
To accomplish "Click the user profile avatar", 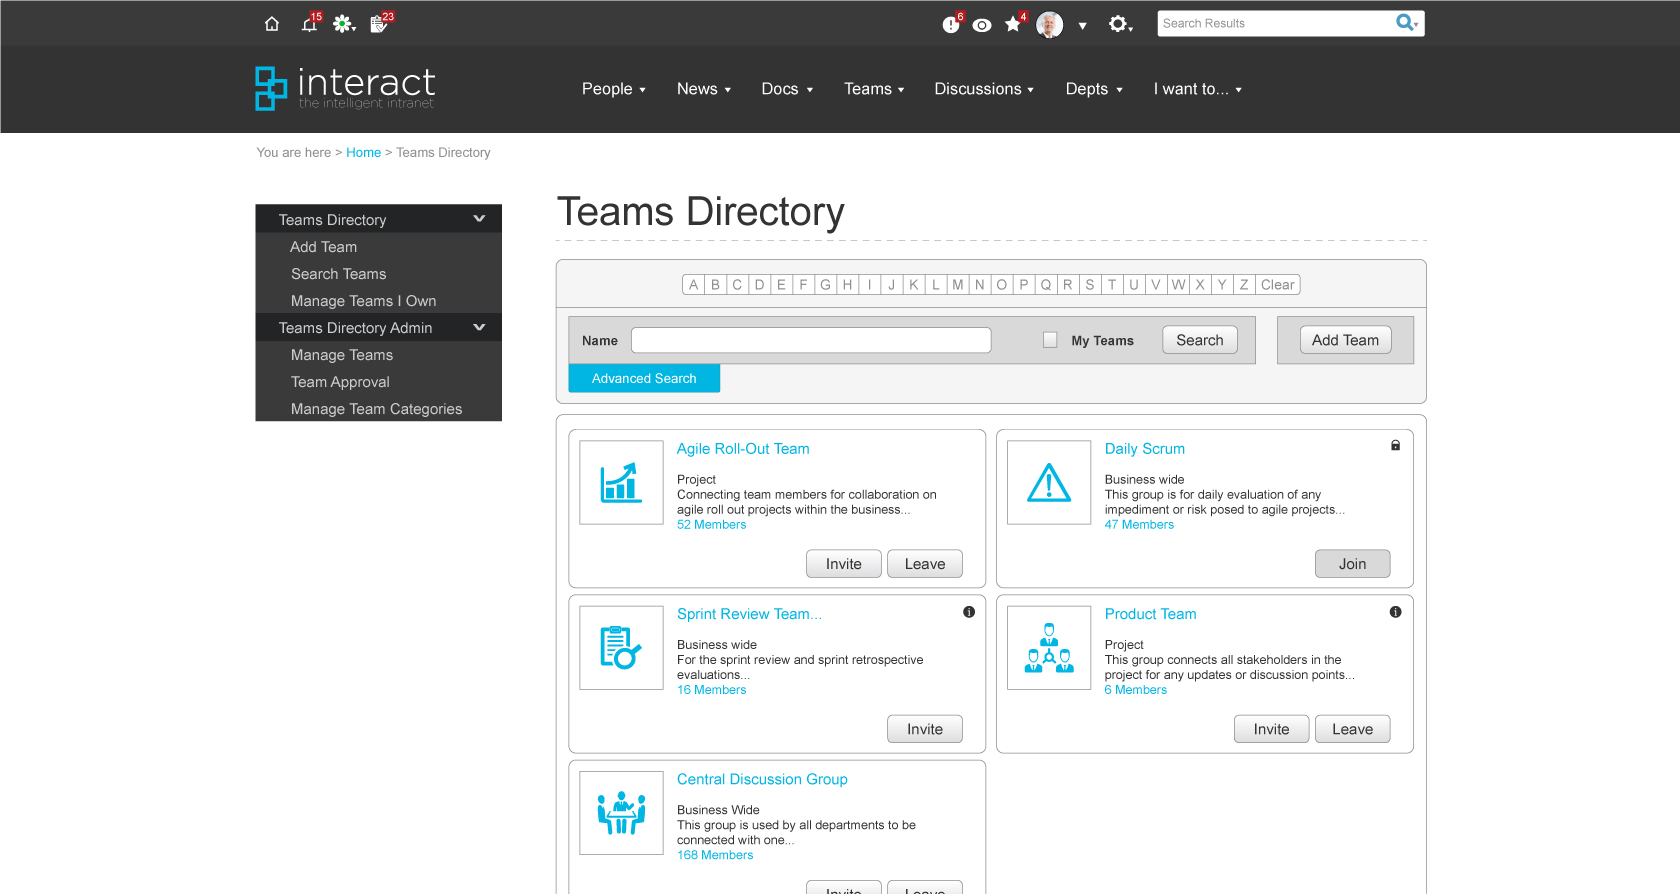I will coord(1049,24).
